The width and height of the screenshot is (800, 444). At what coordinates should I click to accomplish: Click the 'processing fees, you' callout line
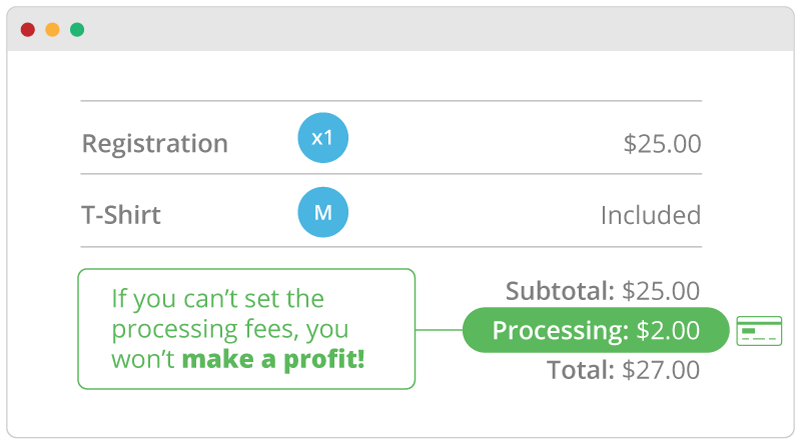(230, 329)
